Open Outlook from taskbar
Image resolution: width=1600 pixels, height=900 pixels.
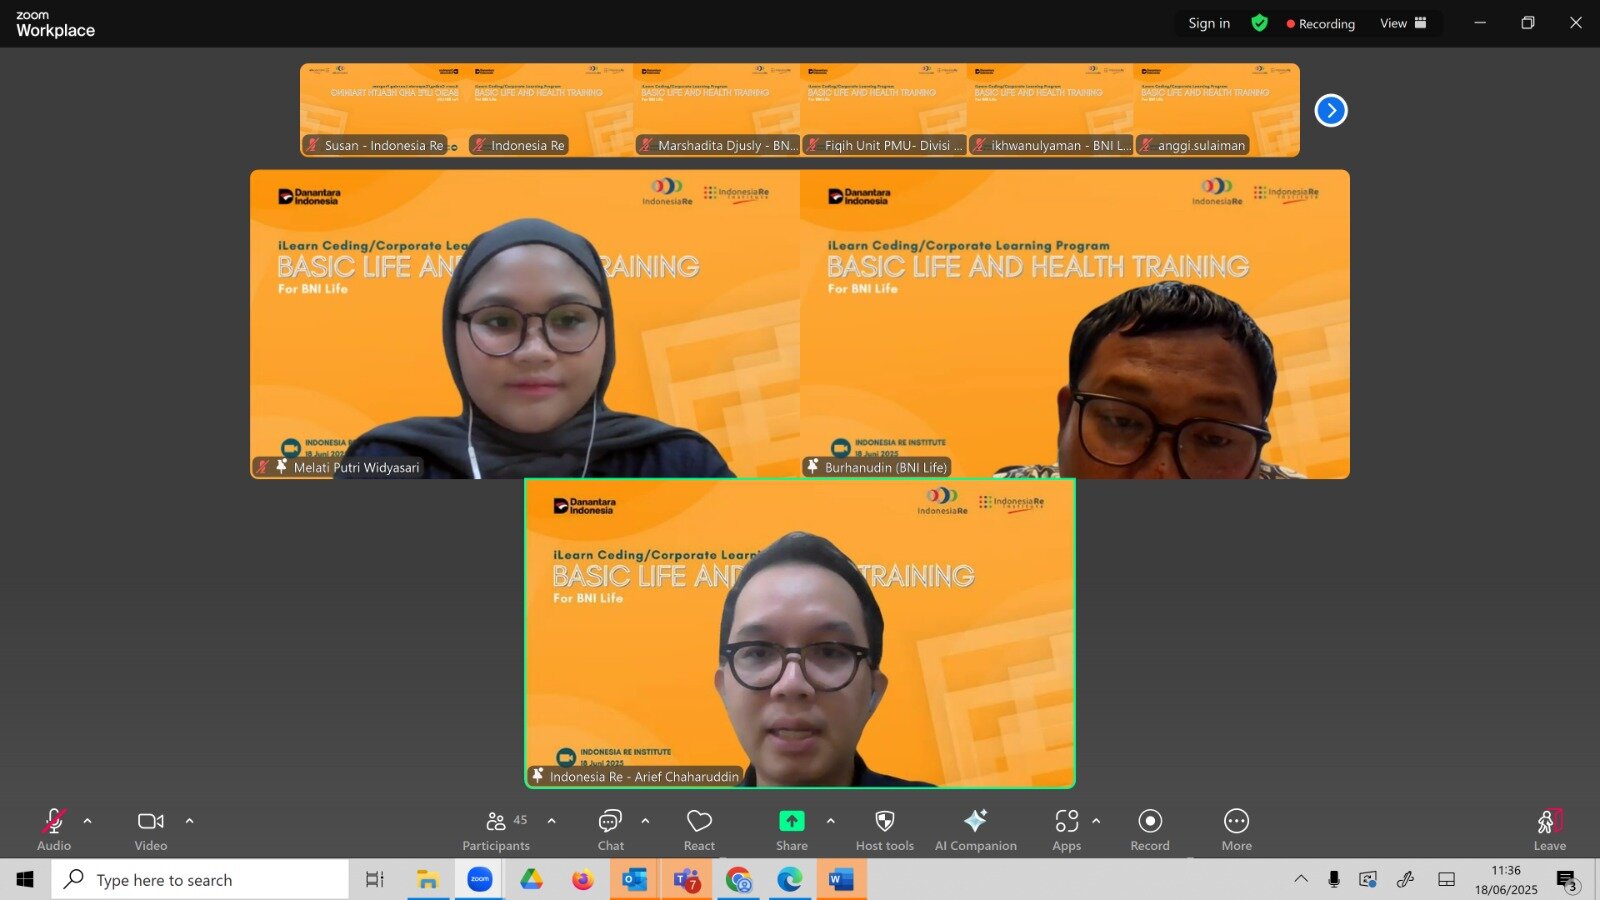(635, 879)
